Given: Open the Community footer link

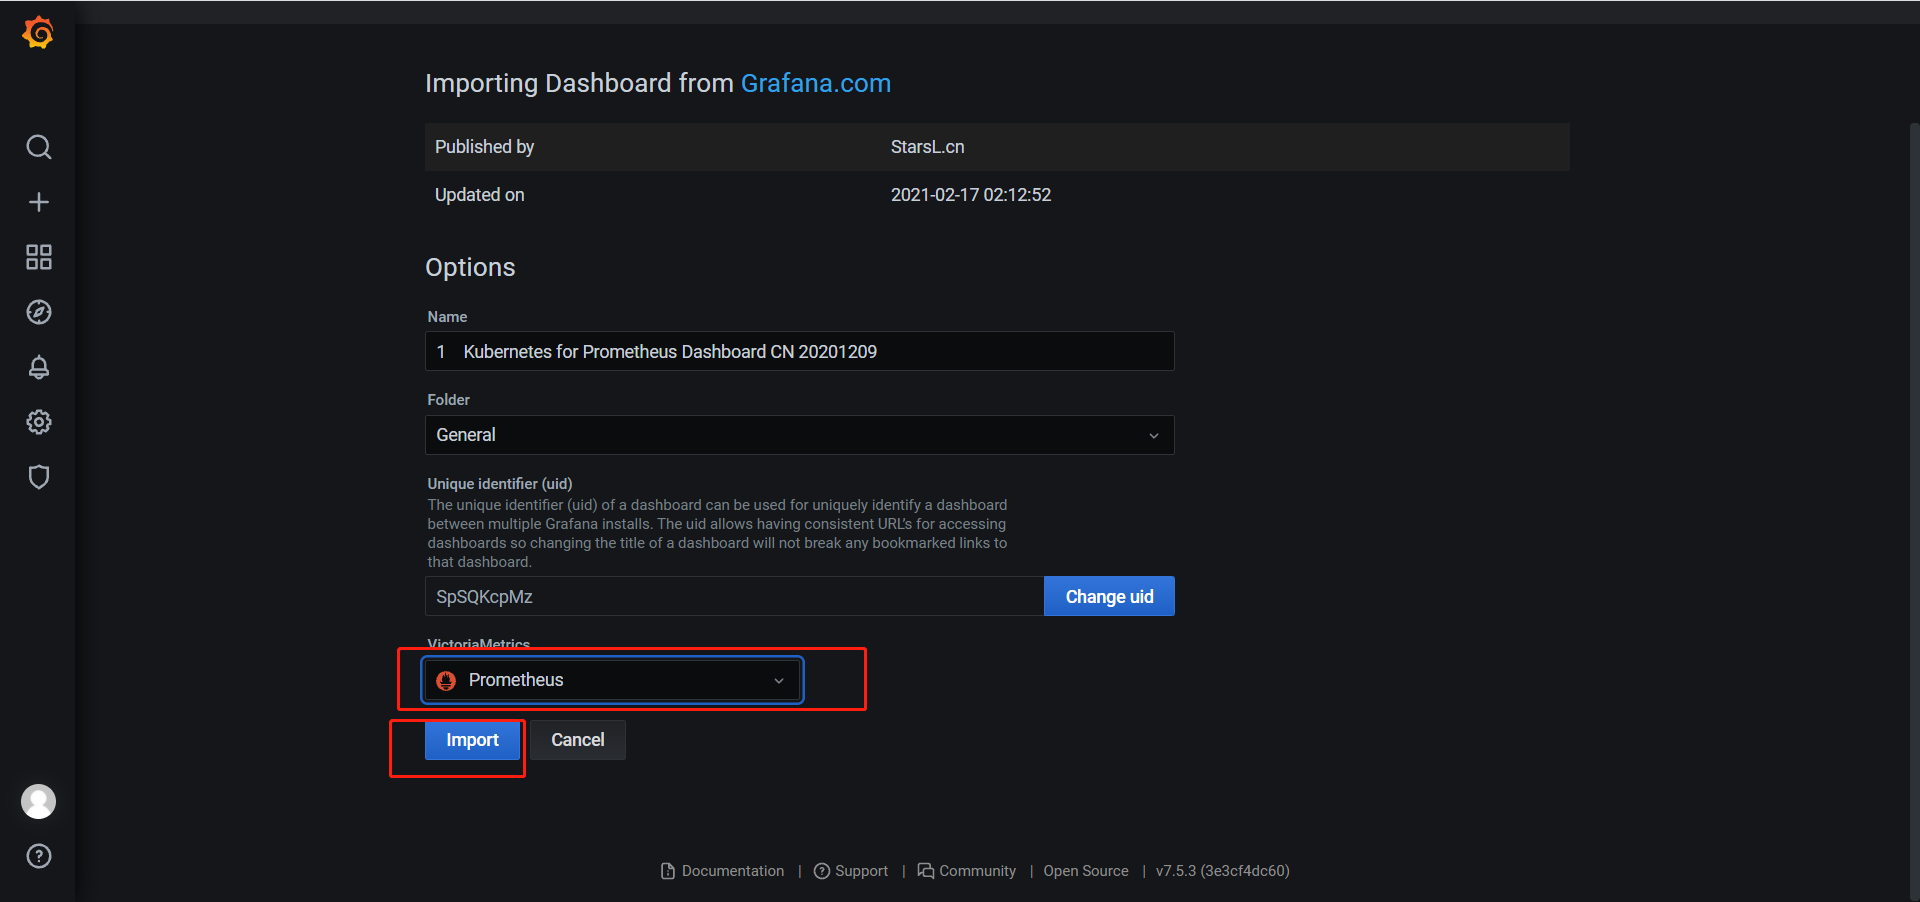Looking at the screenshot, I should click(967, 871).
